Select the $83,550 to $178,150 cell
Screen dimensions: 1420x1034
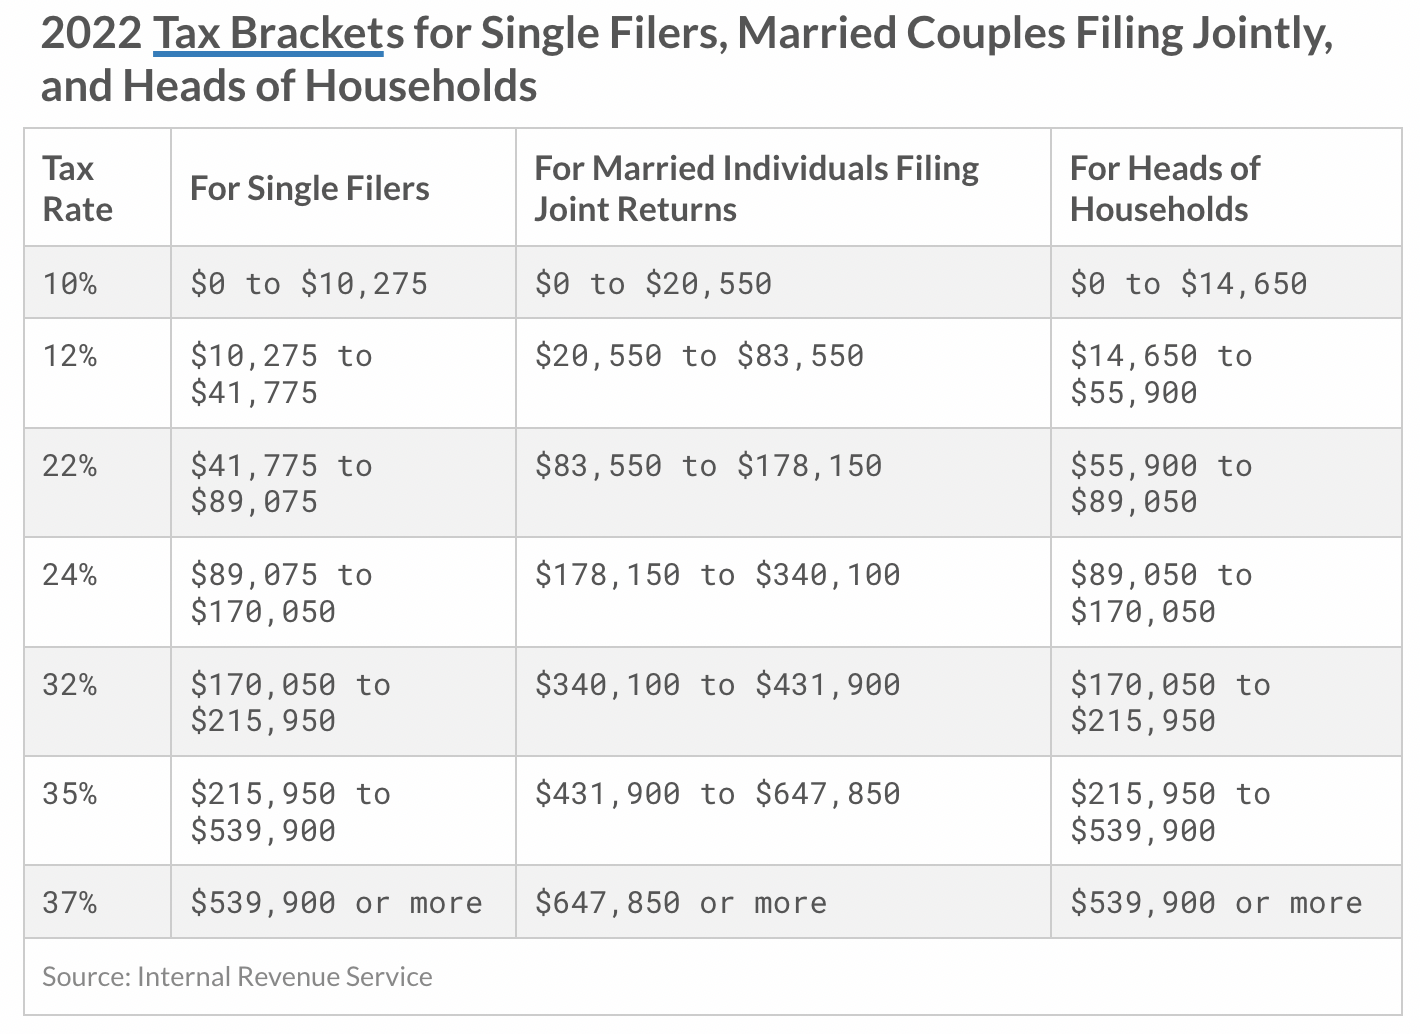pos(708,466)
